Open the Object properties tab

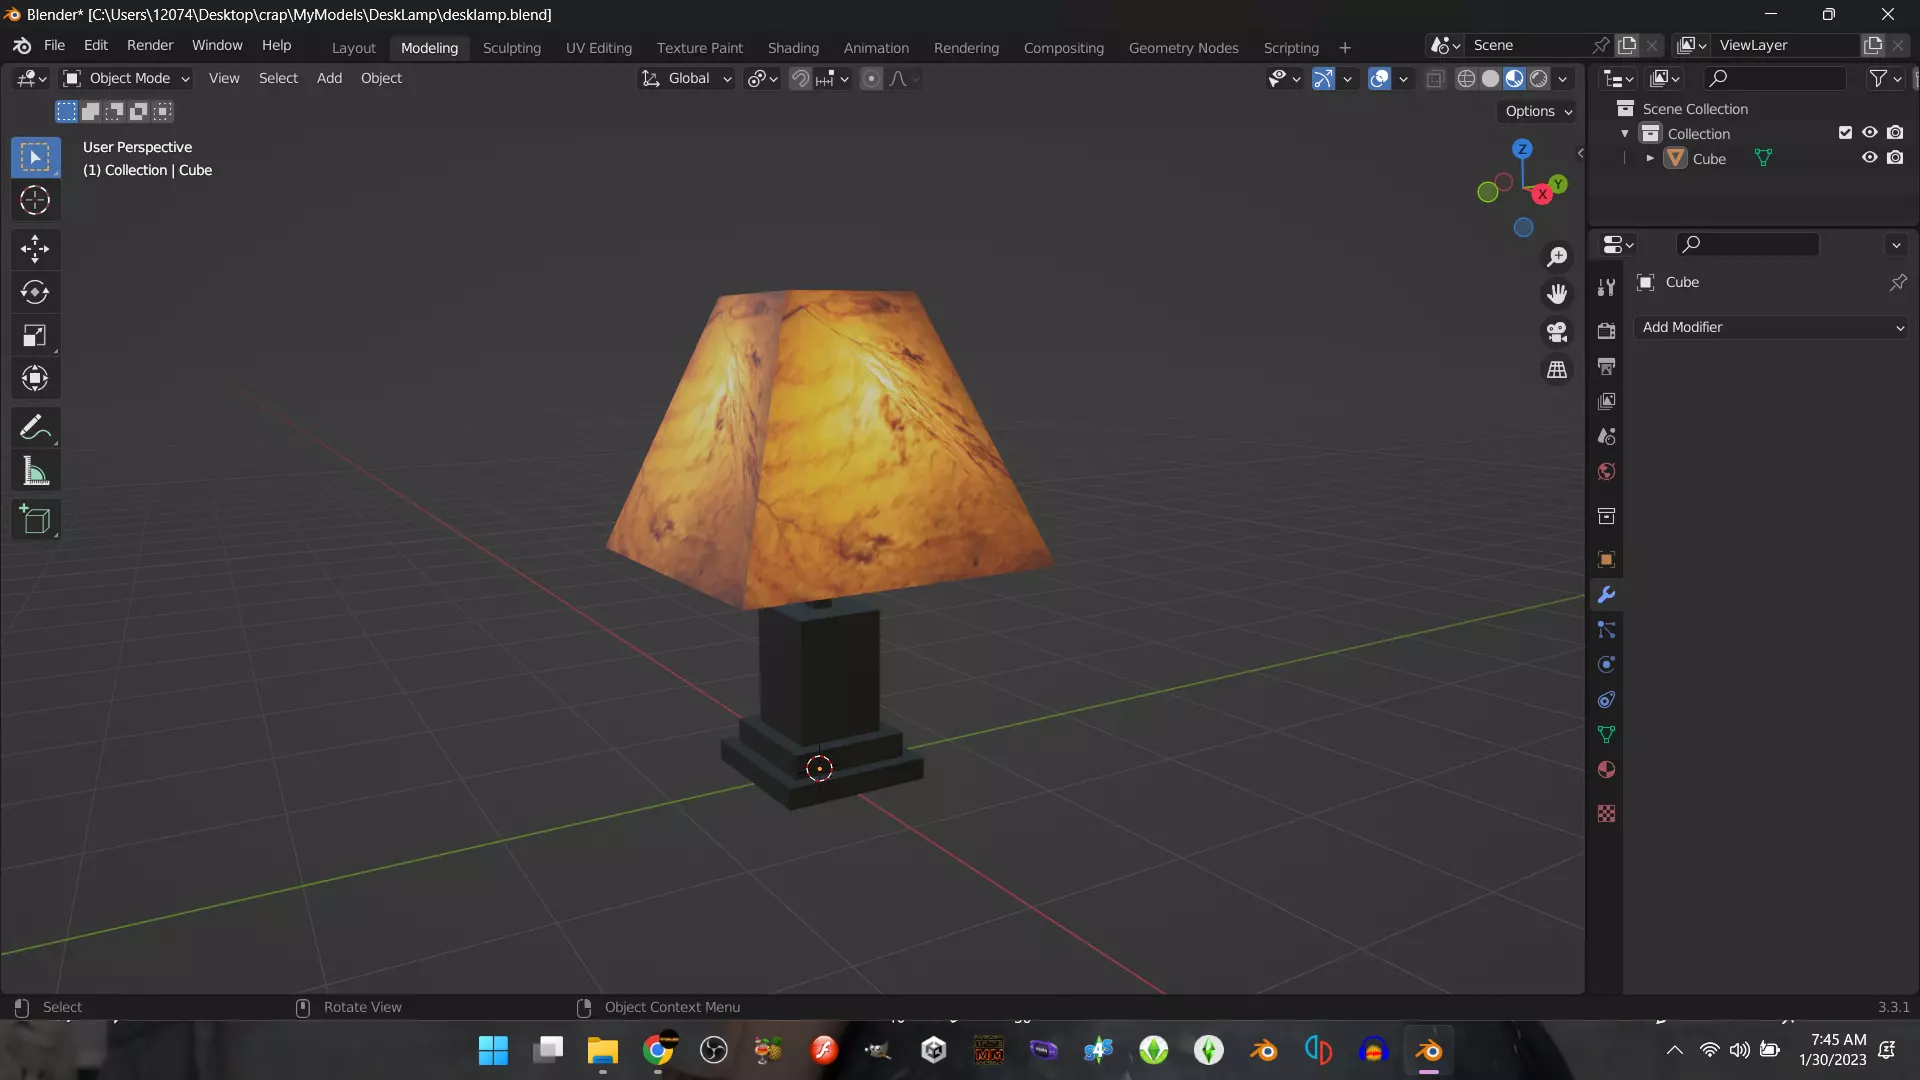pos(1606,559)
